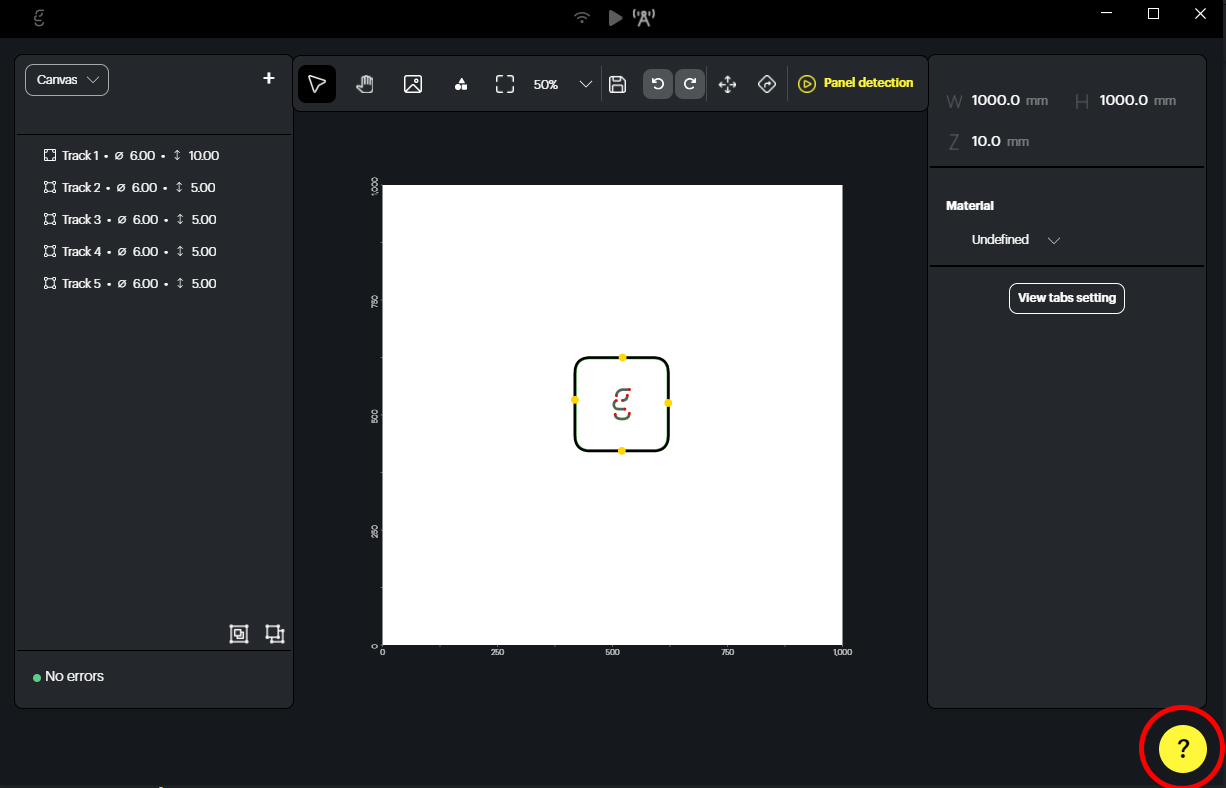The width and height of the screenshot is (1226, 788).
Task: Expand the Canvas dropdown
Action: [67, 80]
